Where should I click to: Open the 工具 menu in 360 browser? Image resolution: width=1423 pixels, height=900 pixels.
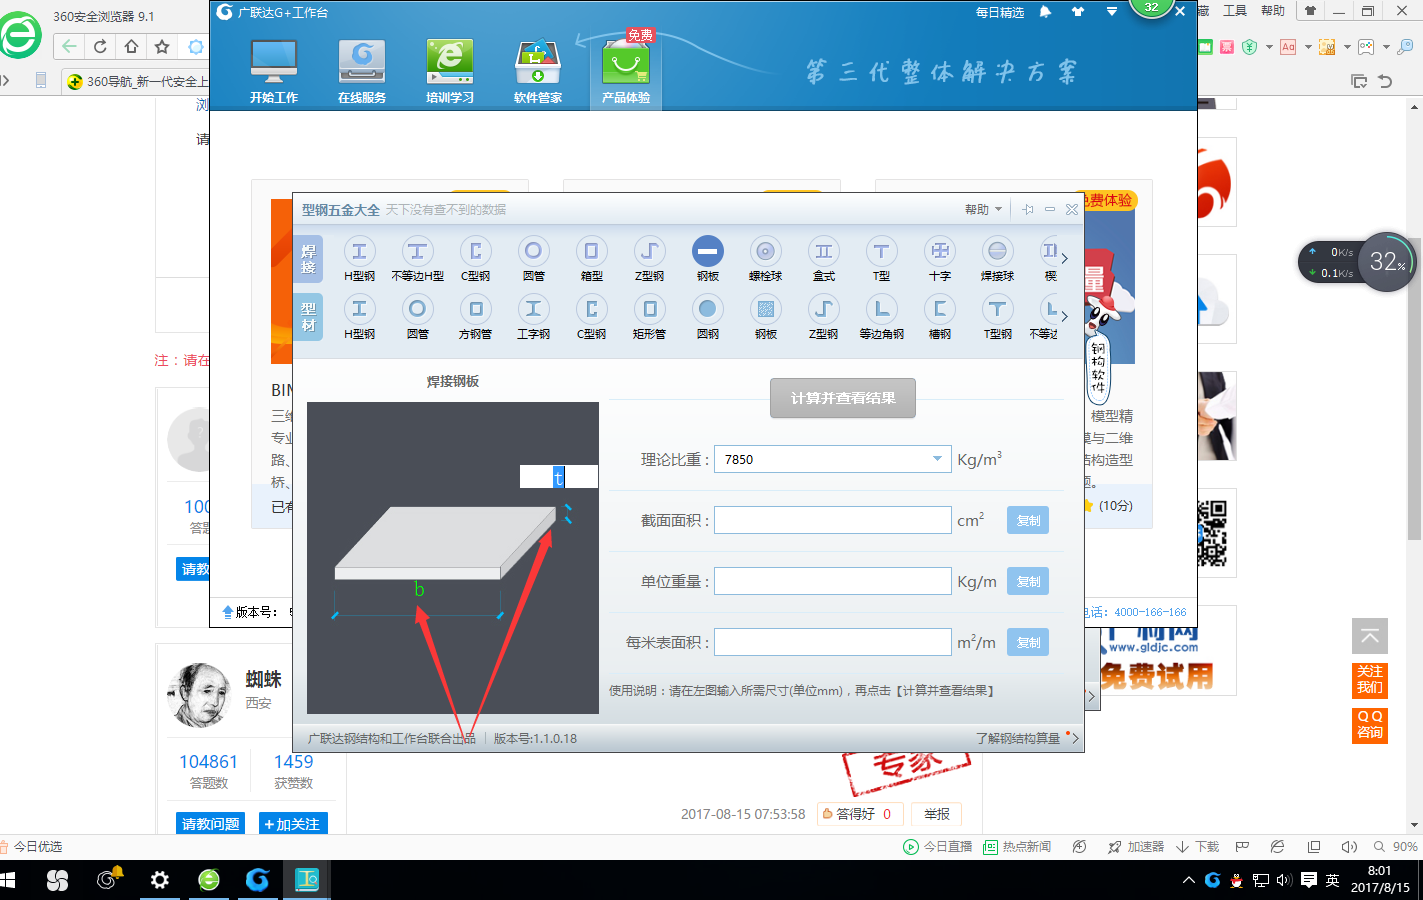[x=1235, y=11]
